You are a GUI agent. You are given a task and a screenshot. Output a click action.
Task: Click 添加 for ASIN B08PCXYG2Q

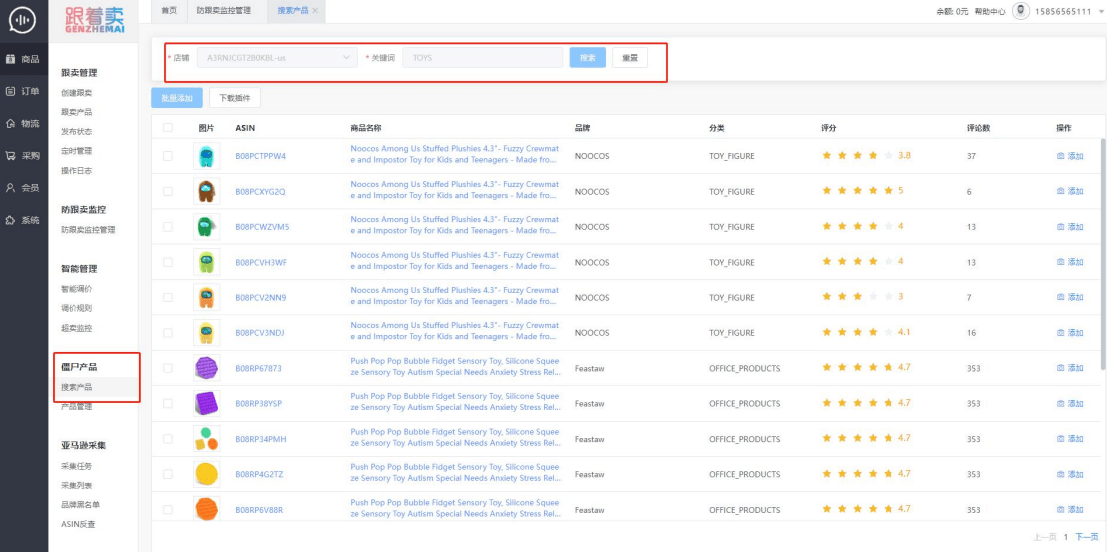pyautogui.click(x=1070, y=191)
